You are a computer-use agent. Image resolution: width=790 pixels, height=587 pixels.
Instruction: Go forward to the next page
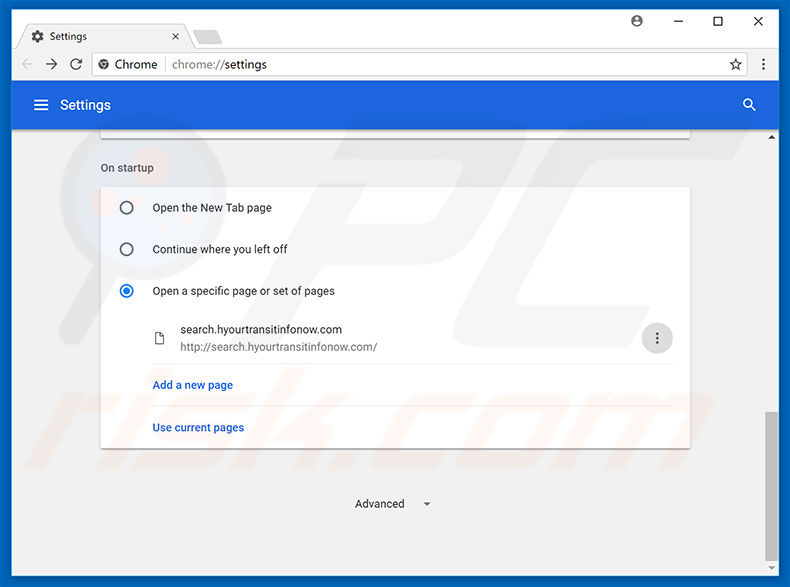coord(52,64)
